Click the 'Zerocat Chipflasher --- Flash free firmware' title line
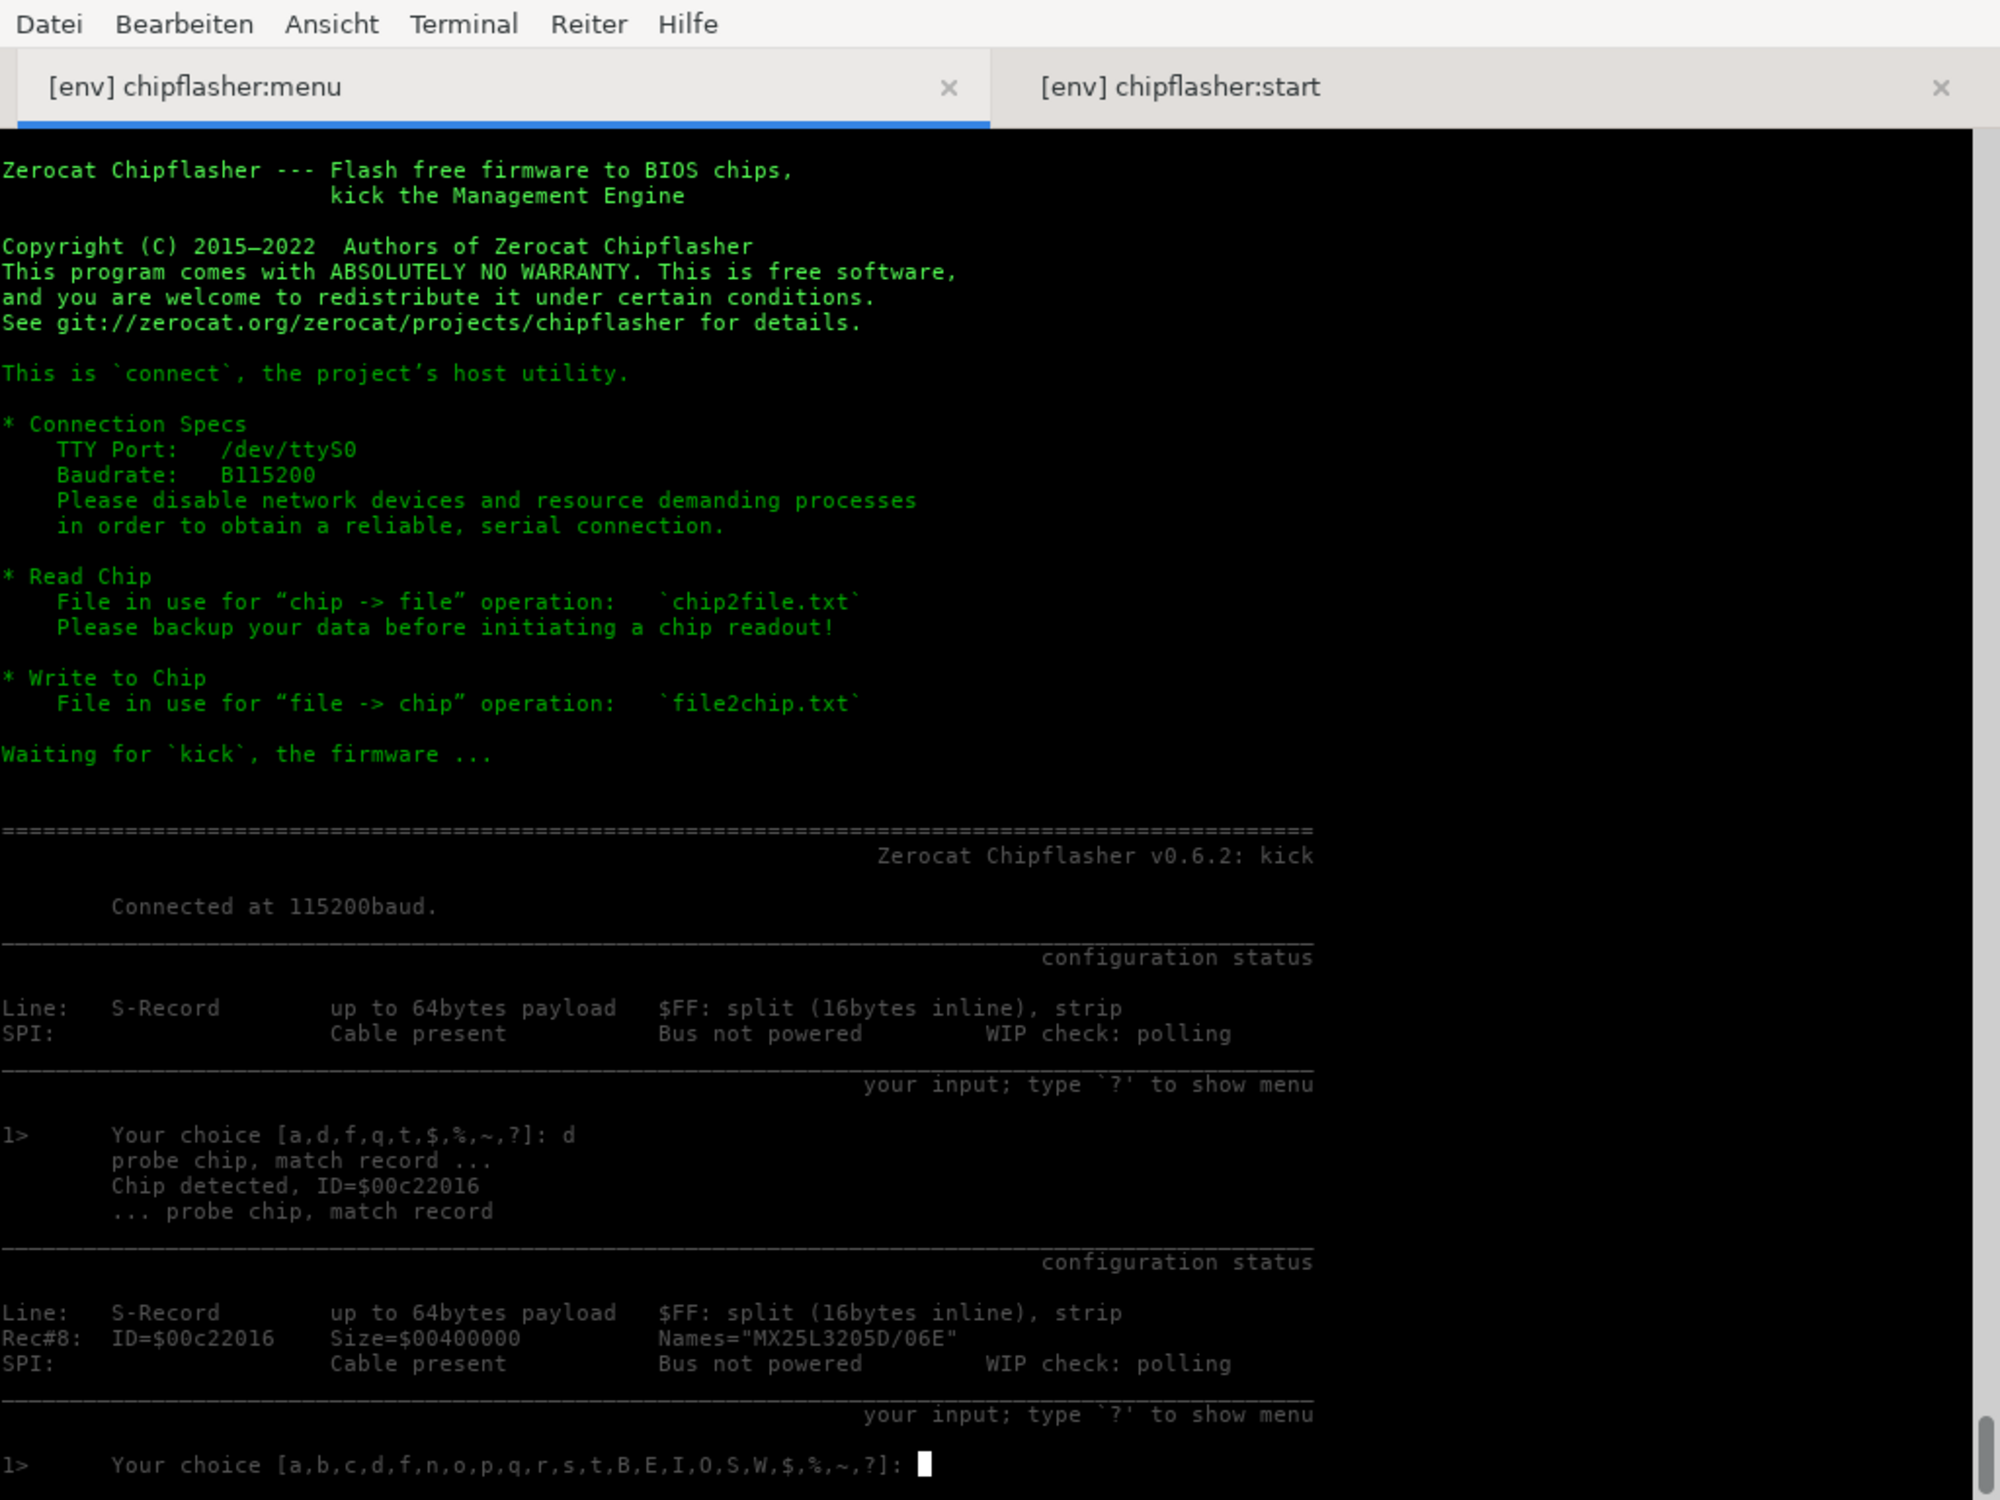This screenshot has height=1500, width=2000. click(x=397, y=170)
